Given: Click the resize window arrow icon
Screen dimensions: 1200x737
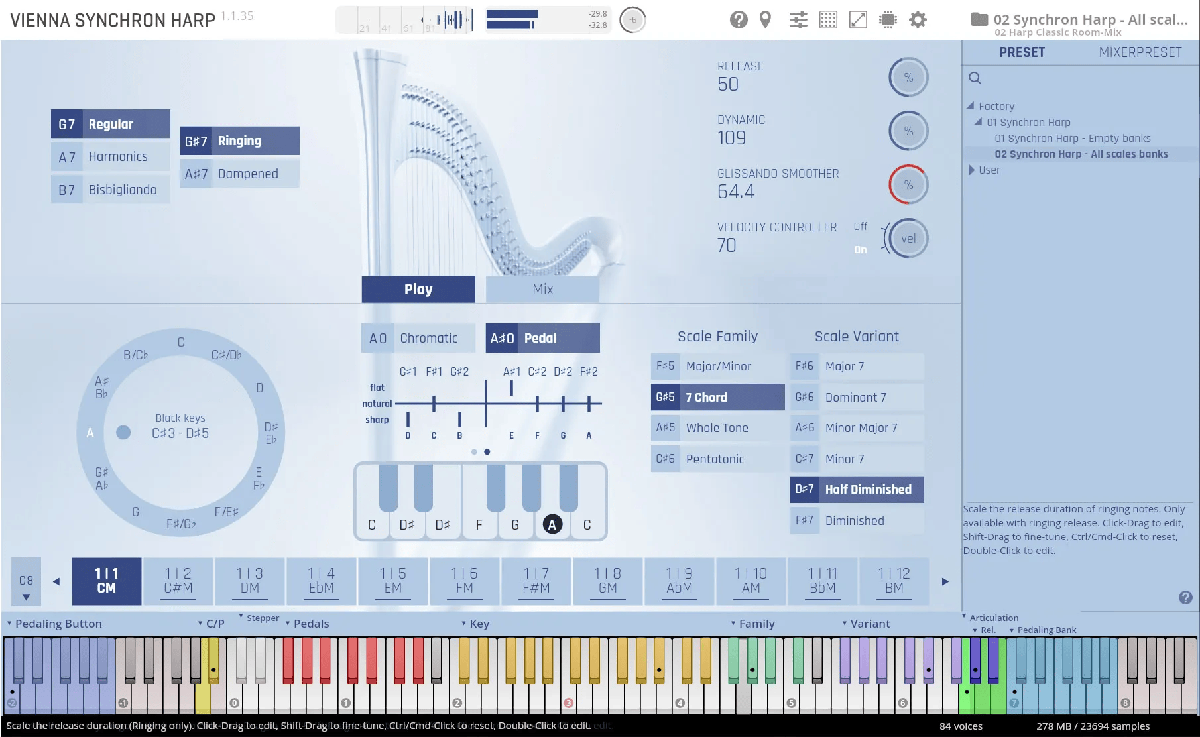Looking at the screenshot, I should click(858, 20).
